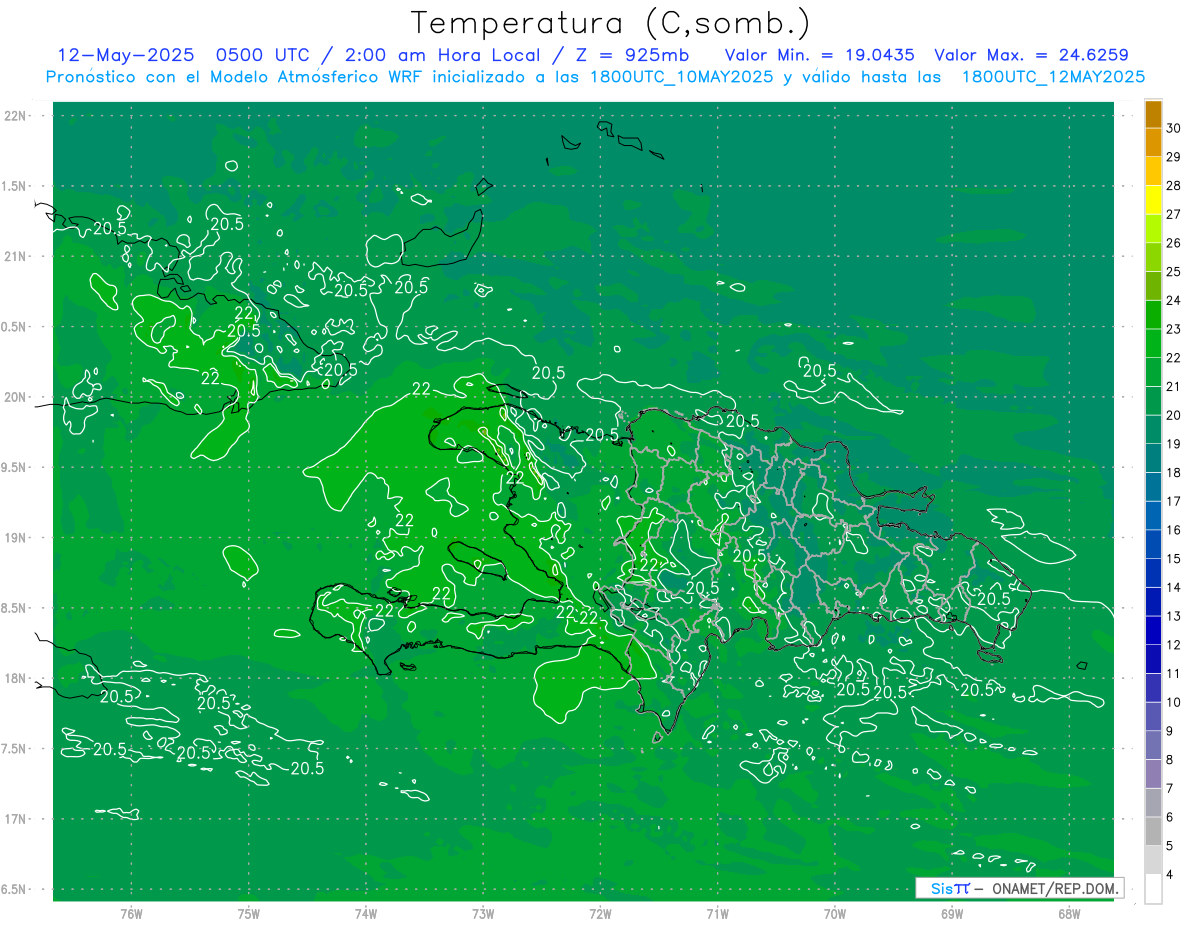Click the colorbar scale value "13"
The width and height of the screenshot is (1200, 927).
1173,616
